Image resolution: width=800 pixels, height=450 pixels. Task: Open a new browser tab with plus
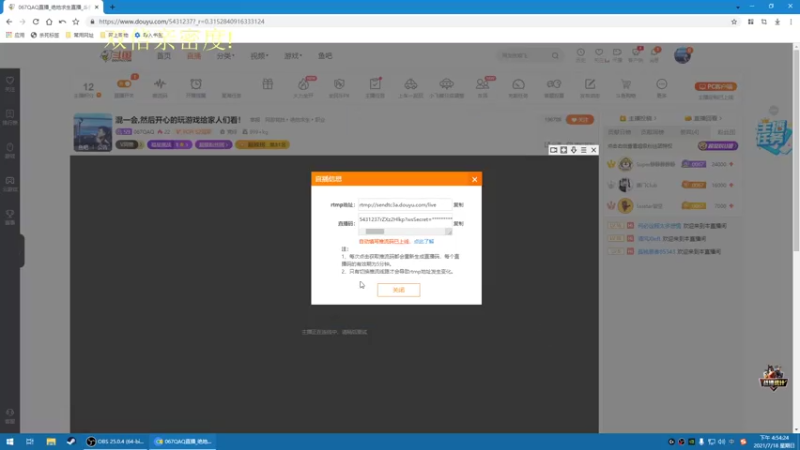pyautogui.click(x=112, y=7)
